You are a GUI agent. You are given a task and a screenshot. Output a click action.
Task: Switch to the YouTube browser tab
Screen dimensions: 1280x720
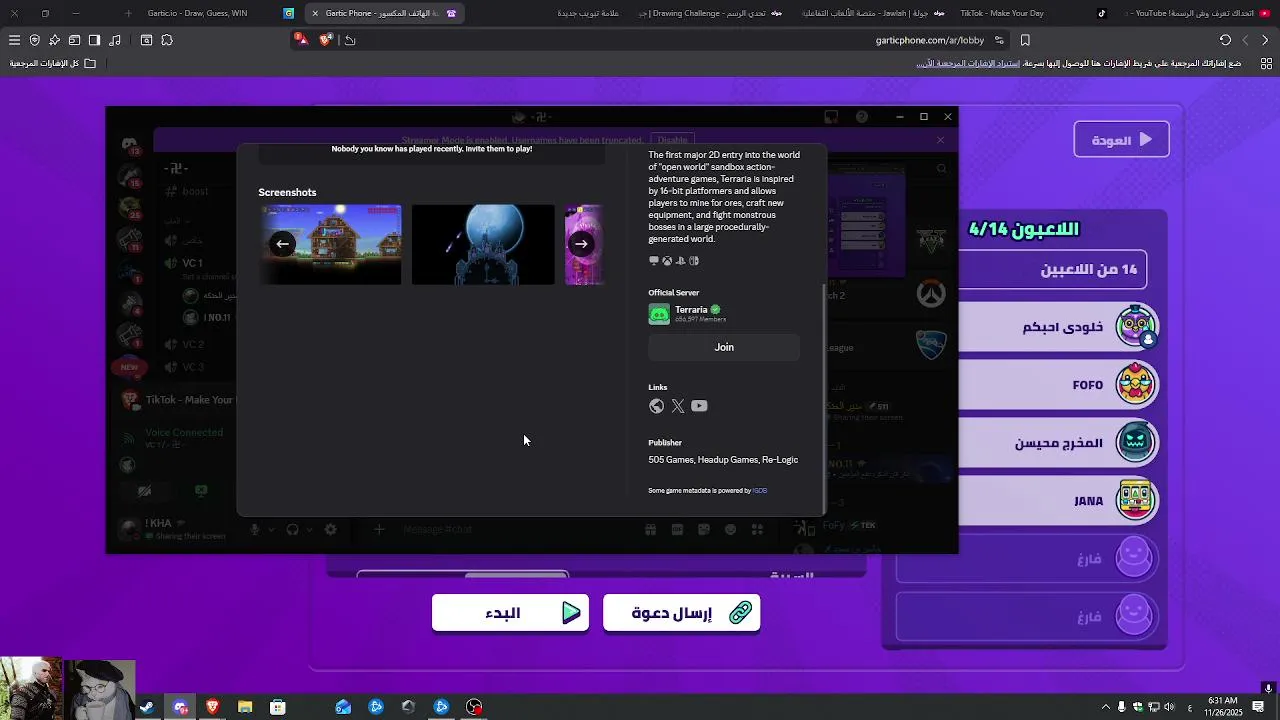tap(1195, 13)
